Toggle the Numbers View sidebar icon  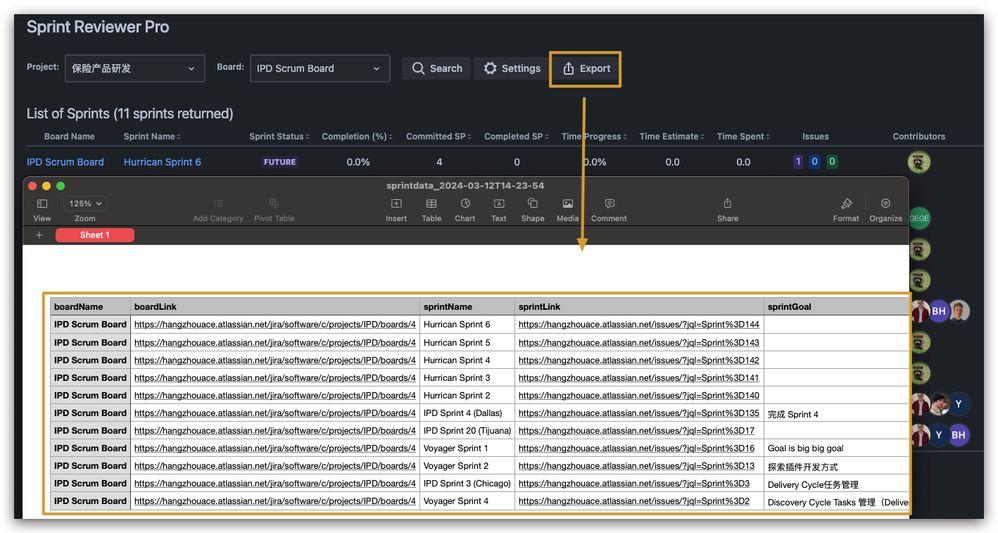pos(42,204)
